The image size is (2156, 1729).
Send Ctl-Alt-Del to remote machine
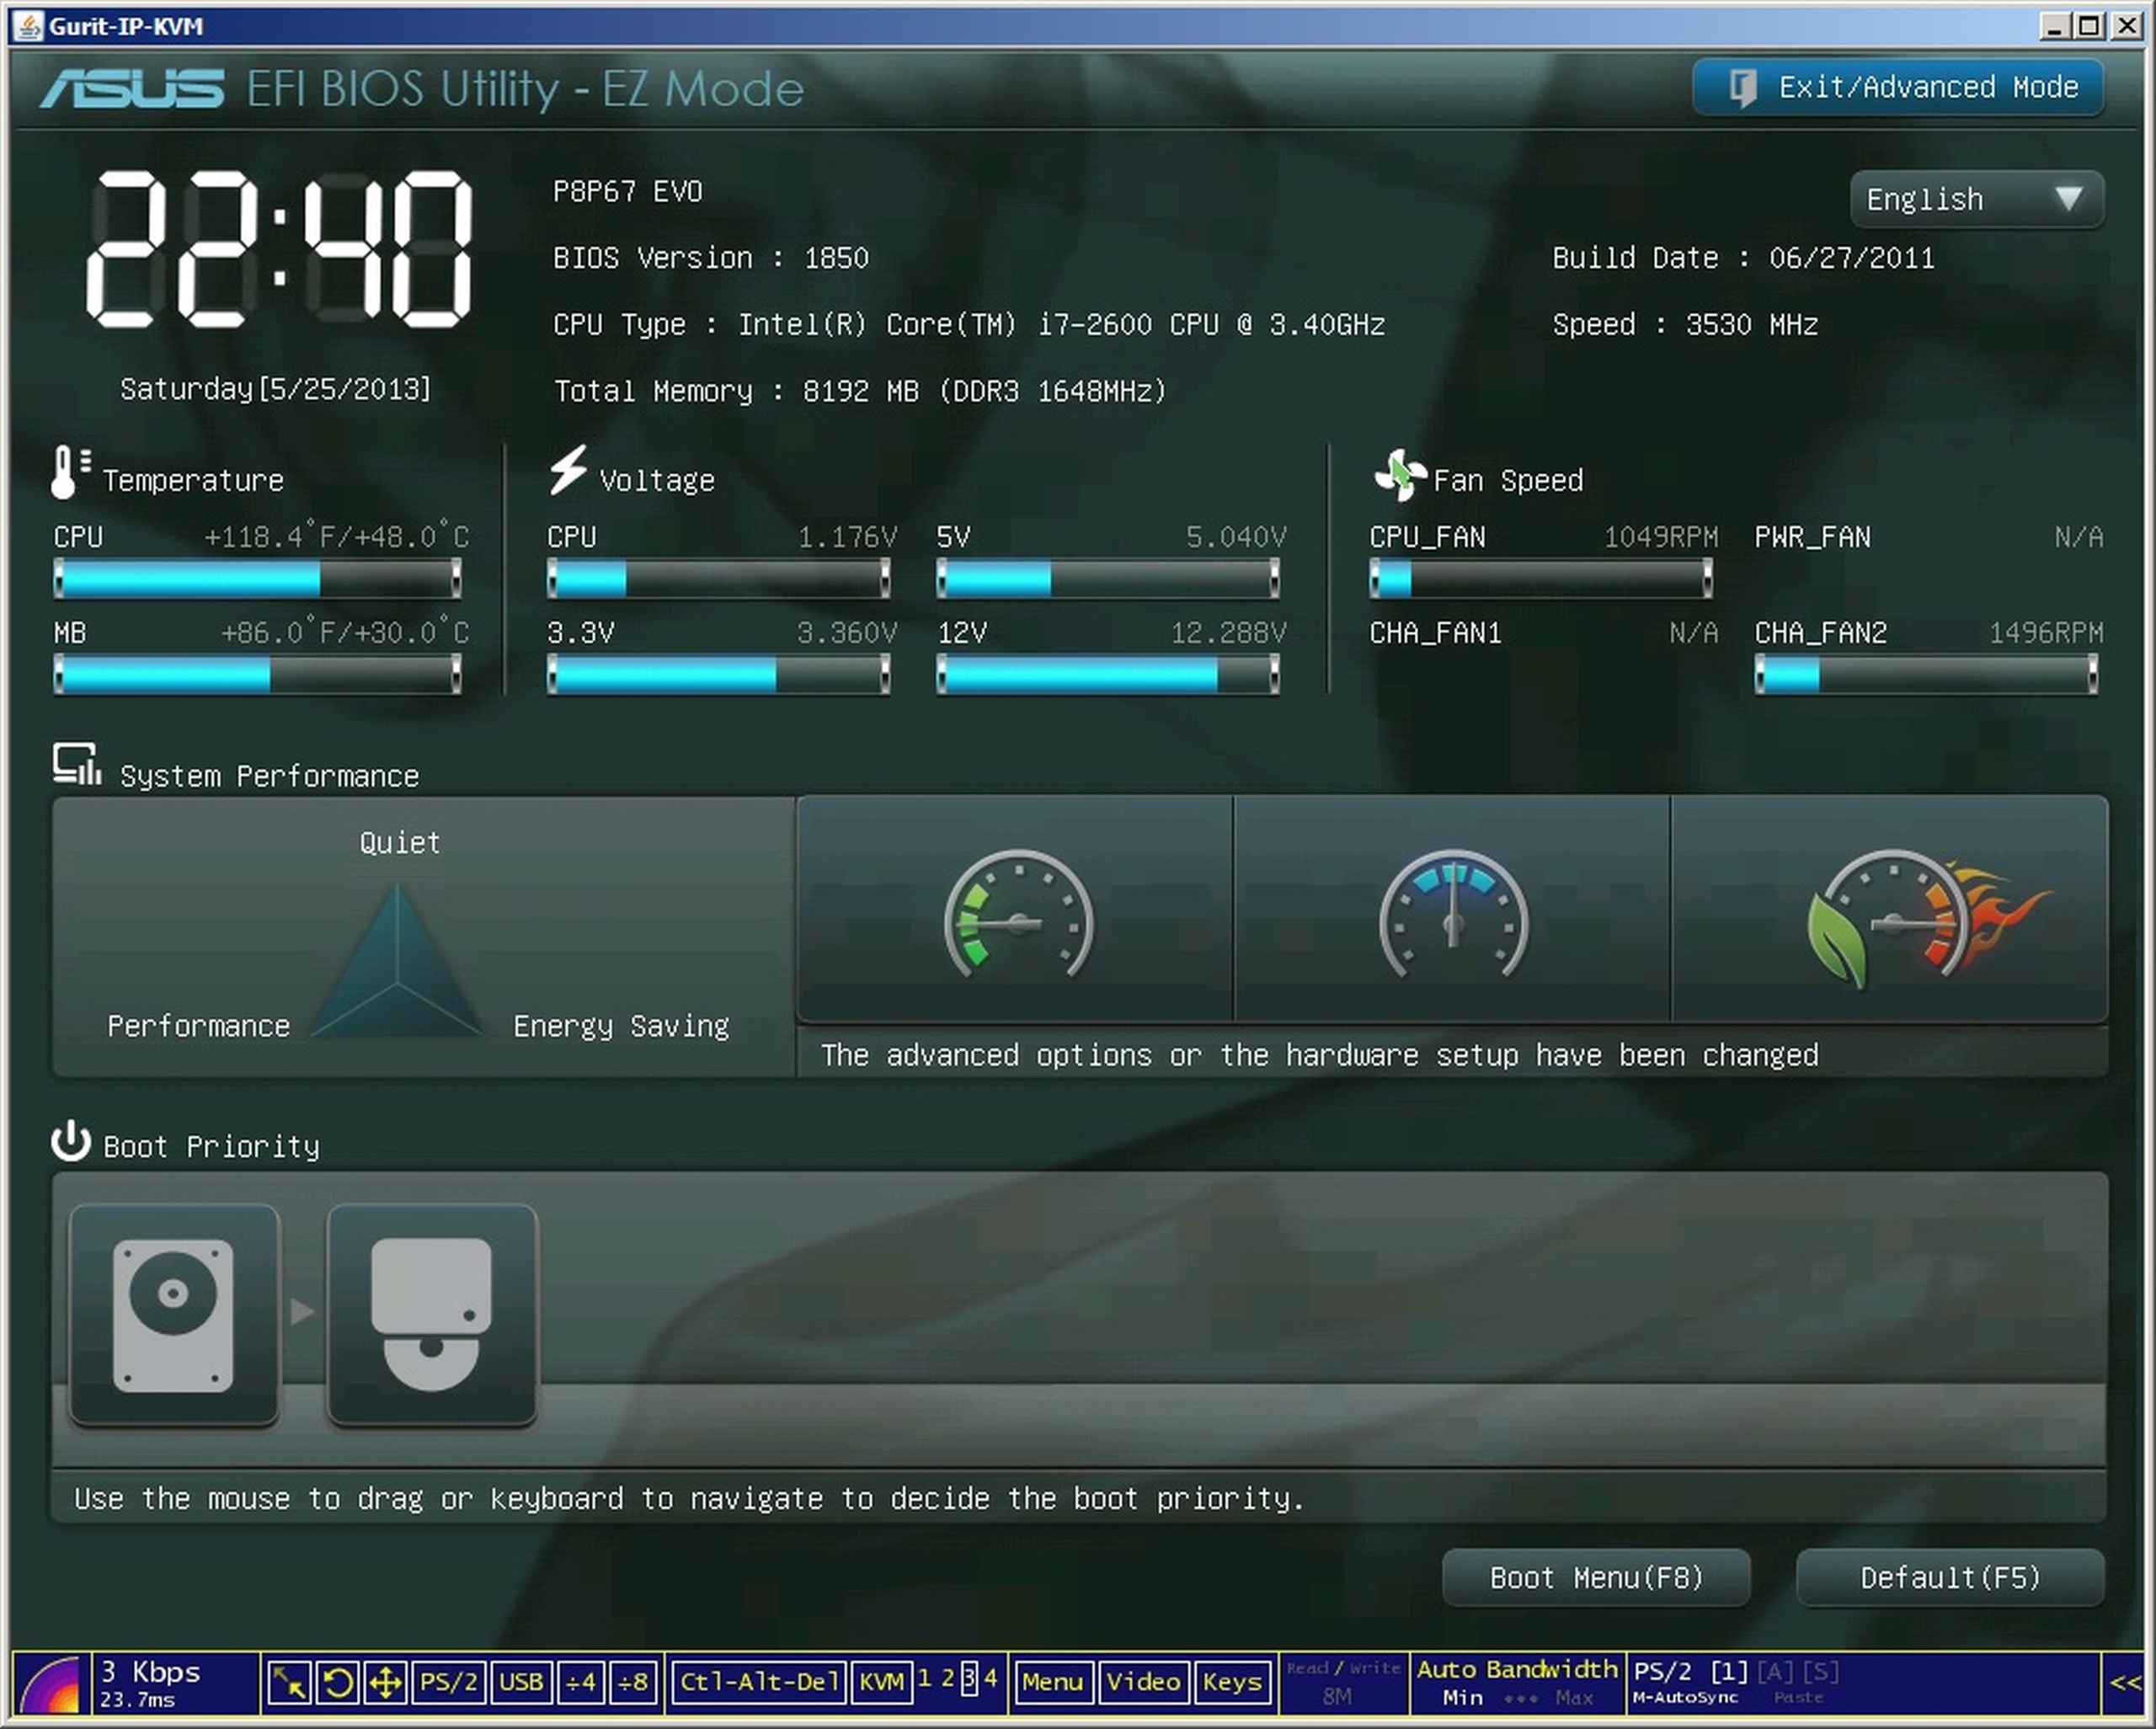758,1683
